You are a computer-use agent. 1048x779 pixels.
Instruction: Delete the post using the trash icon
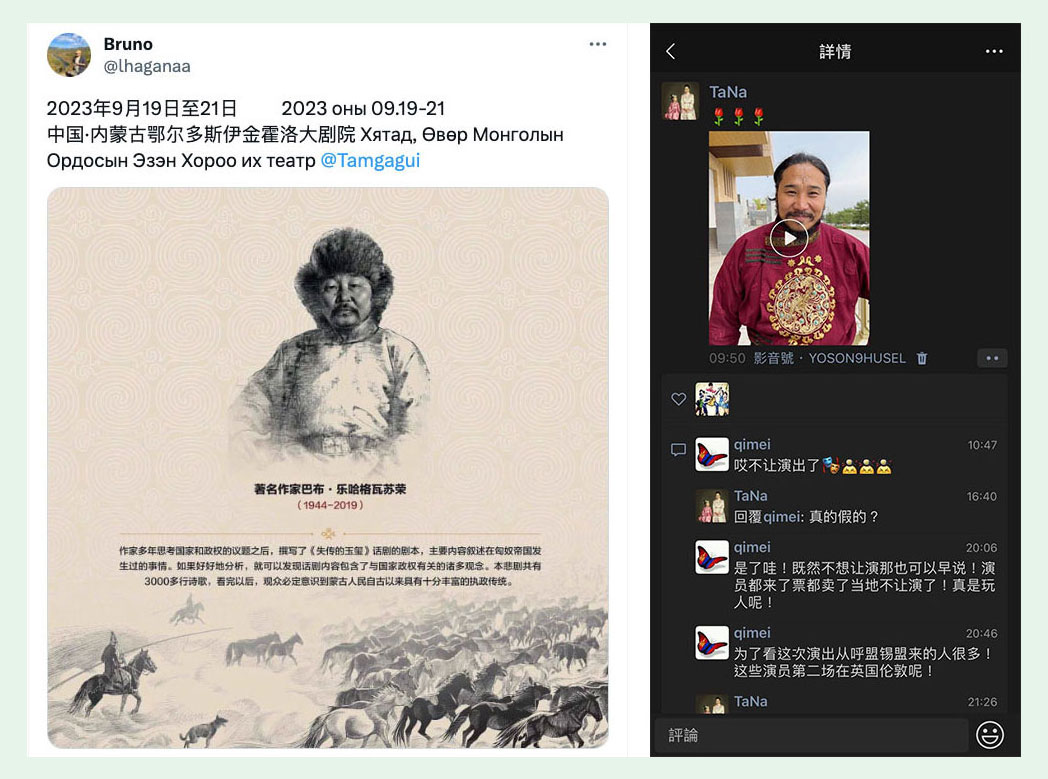tap(922, 358)
